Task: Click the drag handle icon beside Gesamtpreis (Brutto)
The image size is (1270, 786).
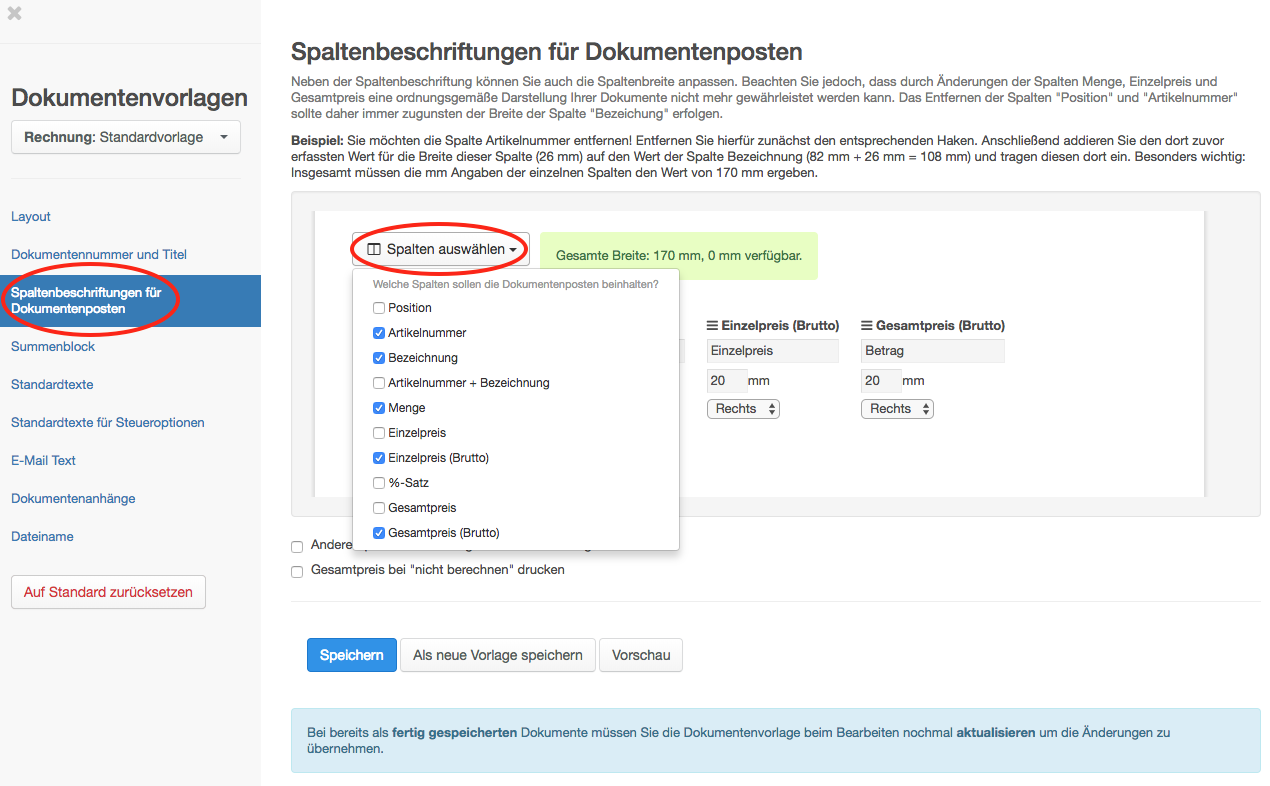Action: 867,326
